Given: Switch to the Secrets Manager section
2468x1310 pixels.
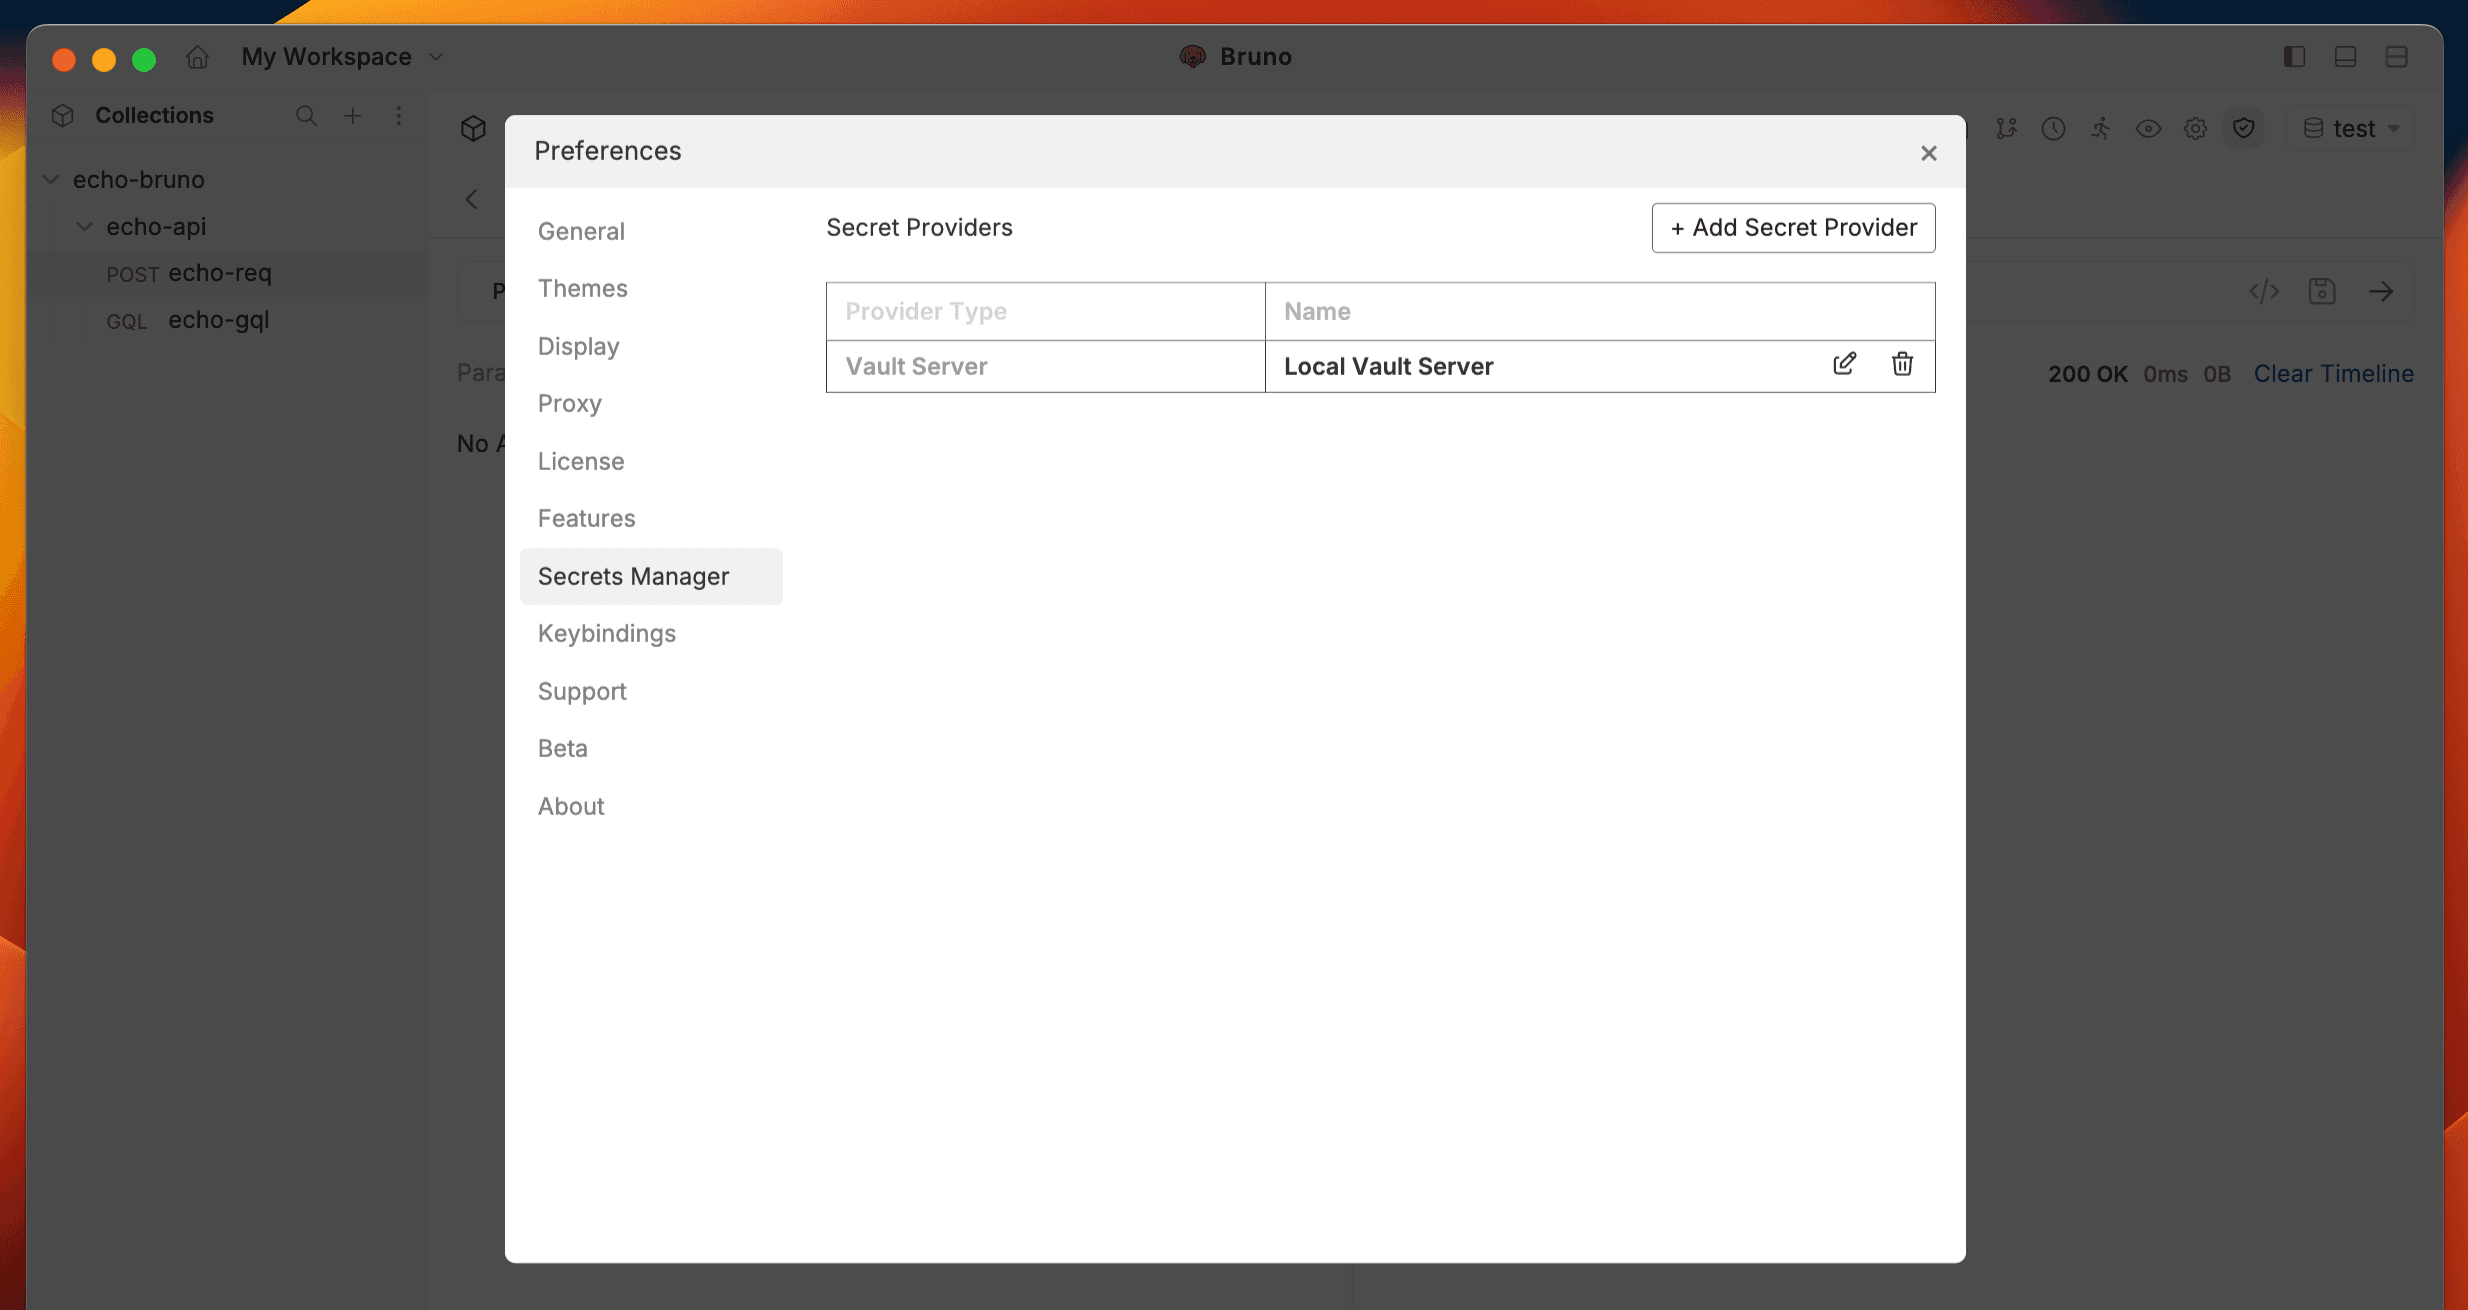Looking at the screenshot, I should point(634,576).
